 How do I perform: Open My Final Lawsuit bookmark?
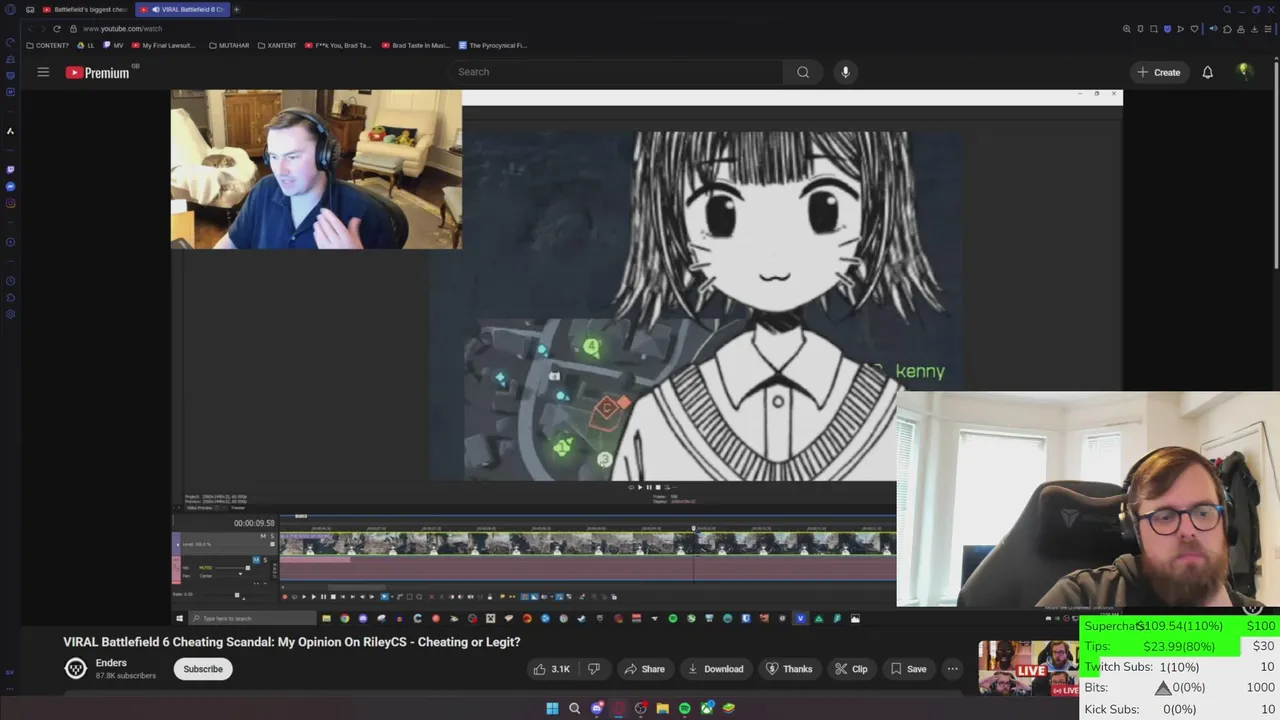click(164, 45)
